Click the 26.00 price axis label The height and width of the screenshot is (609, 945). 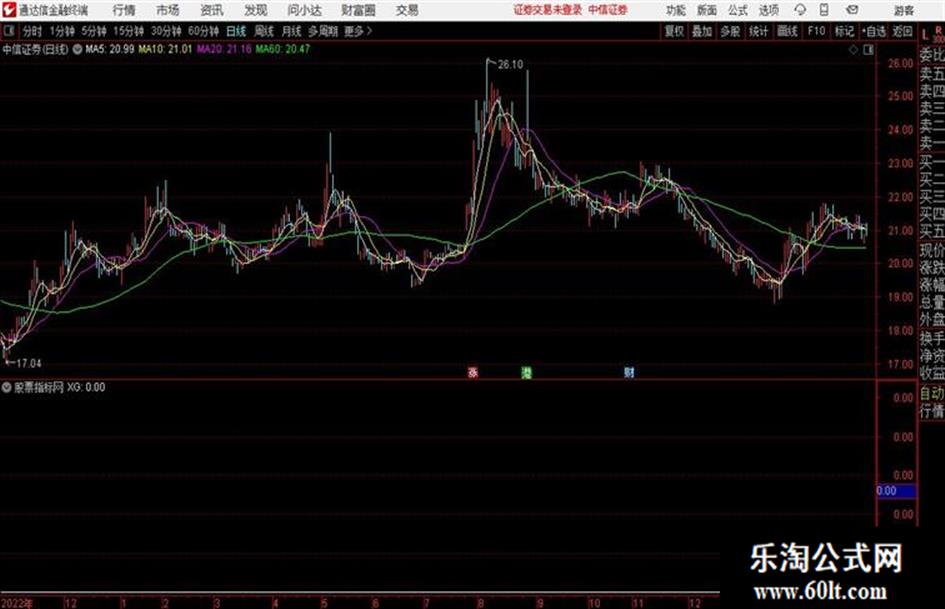point(900,63)
